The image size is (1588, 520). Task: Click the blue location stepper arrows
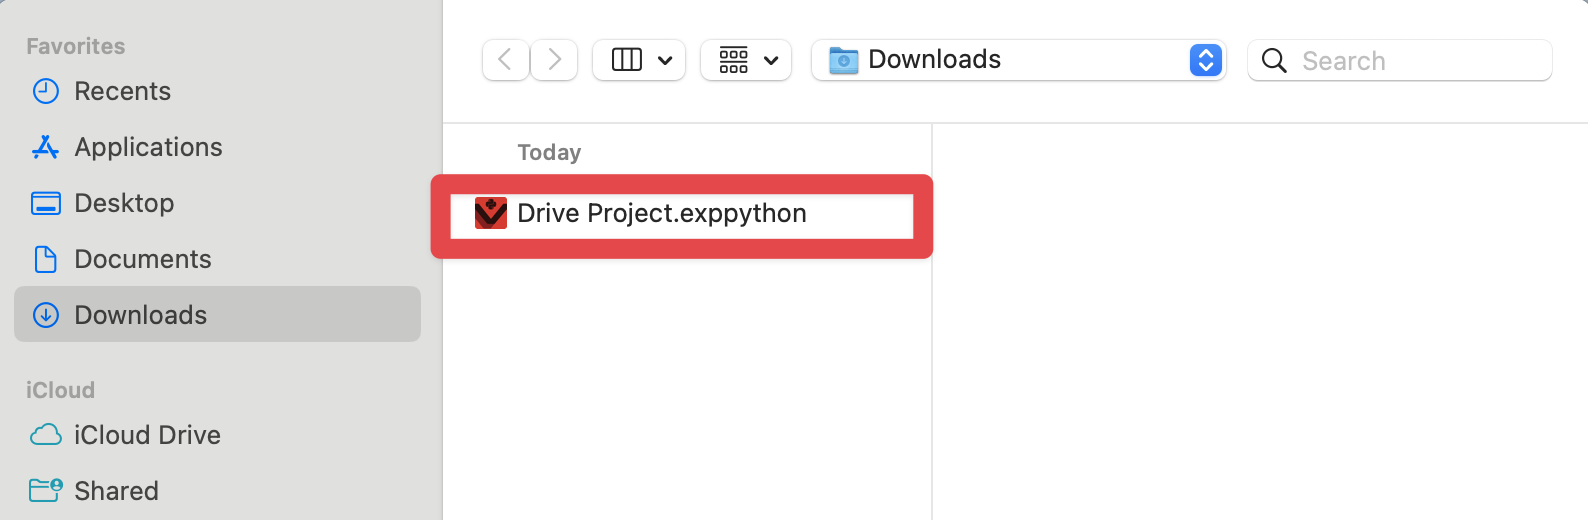(x=1205, y=60)
